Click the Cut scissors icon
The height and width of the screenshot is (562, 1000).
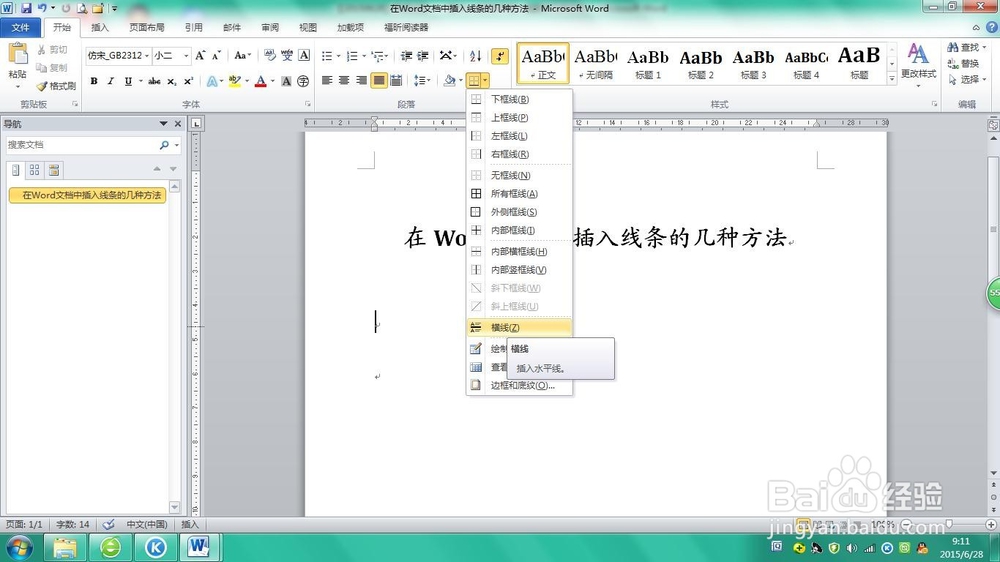tap(41, 49)
